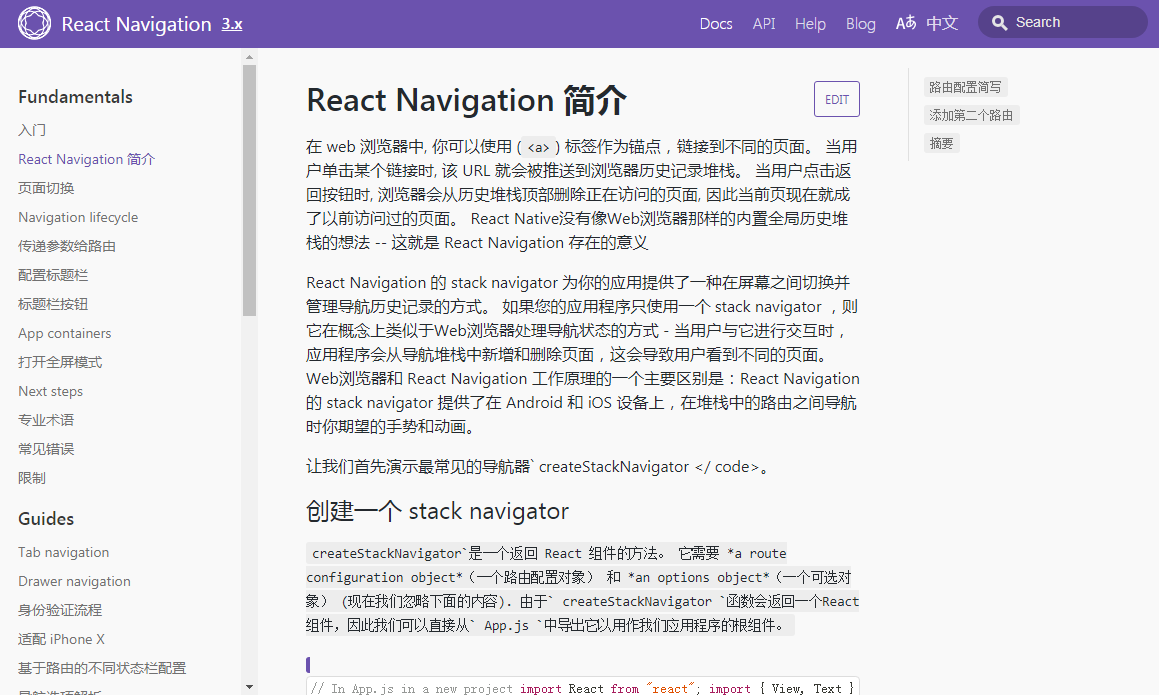Viewport: 1159px width, 695px height.
Task: Open 传递参数给路由 sidebar page
Action: coord(67,246)
